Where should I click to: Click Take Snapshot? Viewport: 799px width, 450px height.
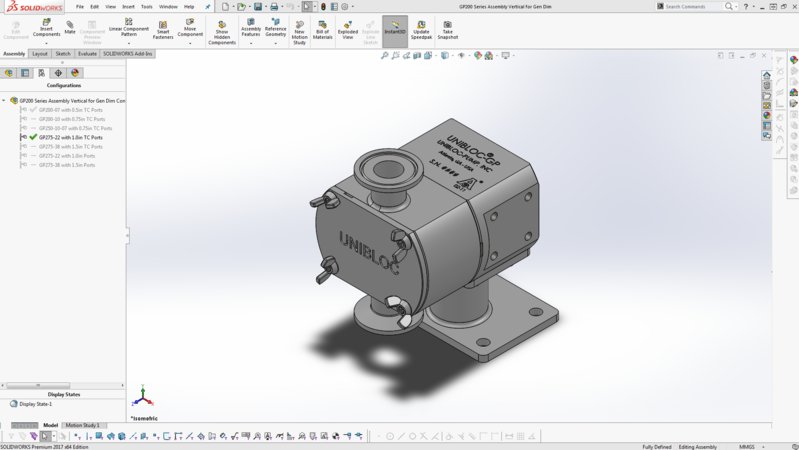pos(447,31)
